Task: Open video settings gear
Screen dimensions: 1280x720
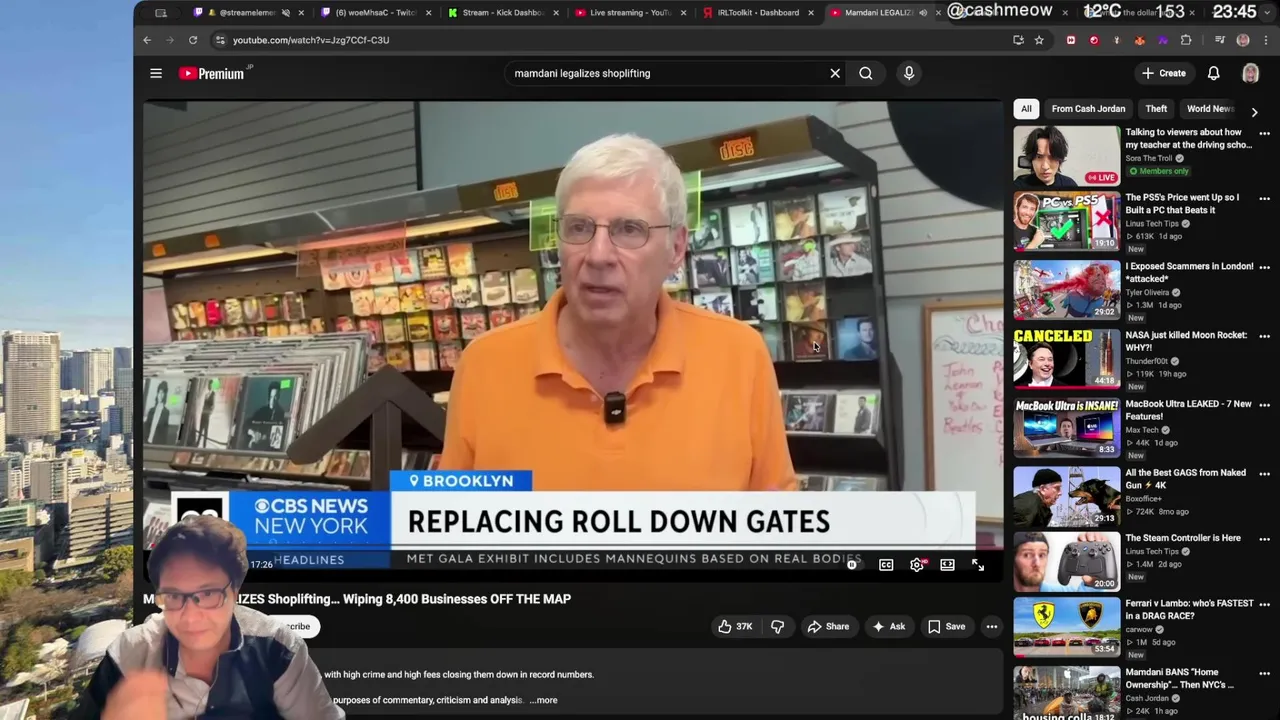Action: (917, 565)
